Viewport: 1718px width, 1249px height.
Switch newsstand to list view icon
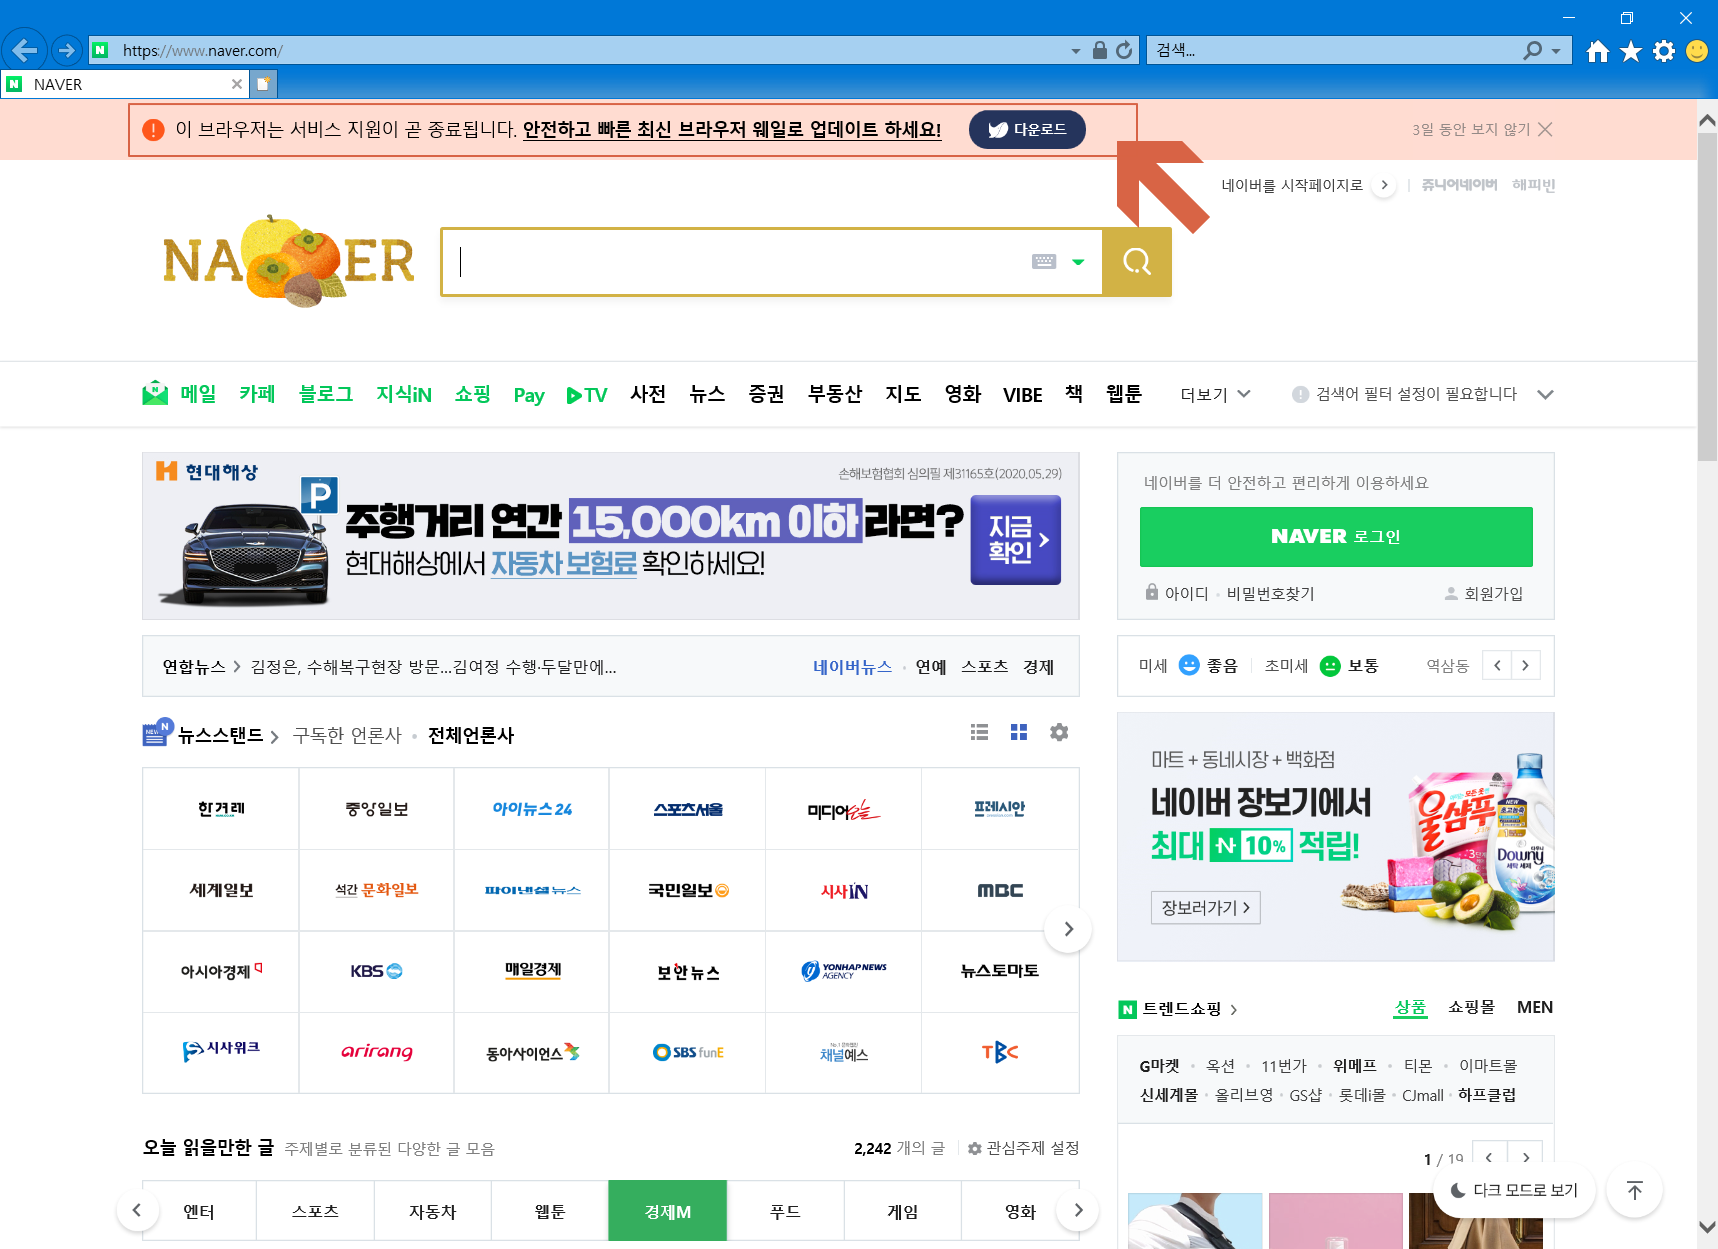tap(979, 732)
